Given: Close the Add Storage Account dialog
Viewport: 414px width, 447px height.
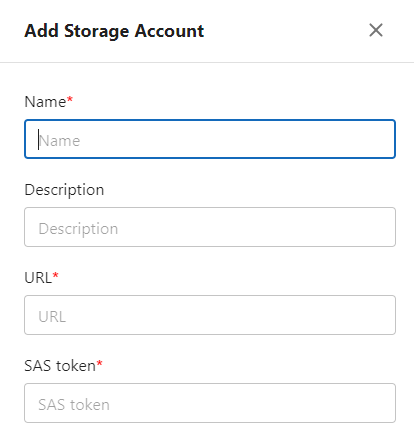Looking at the screenshot, I should pos(376,30).
